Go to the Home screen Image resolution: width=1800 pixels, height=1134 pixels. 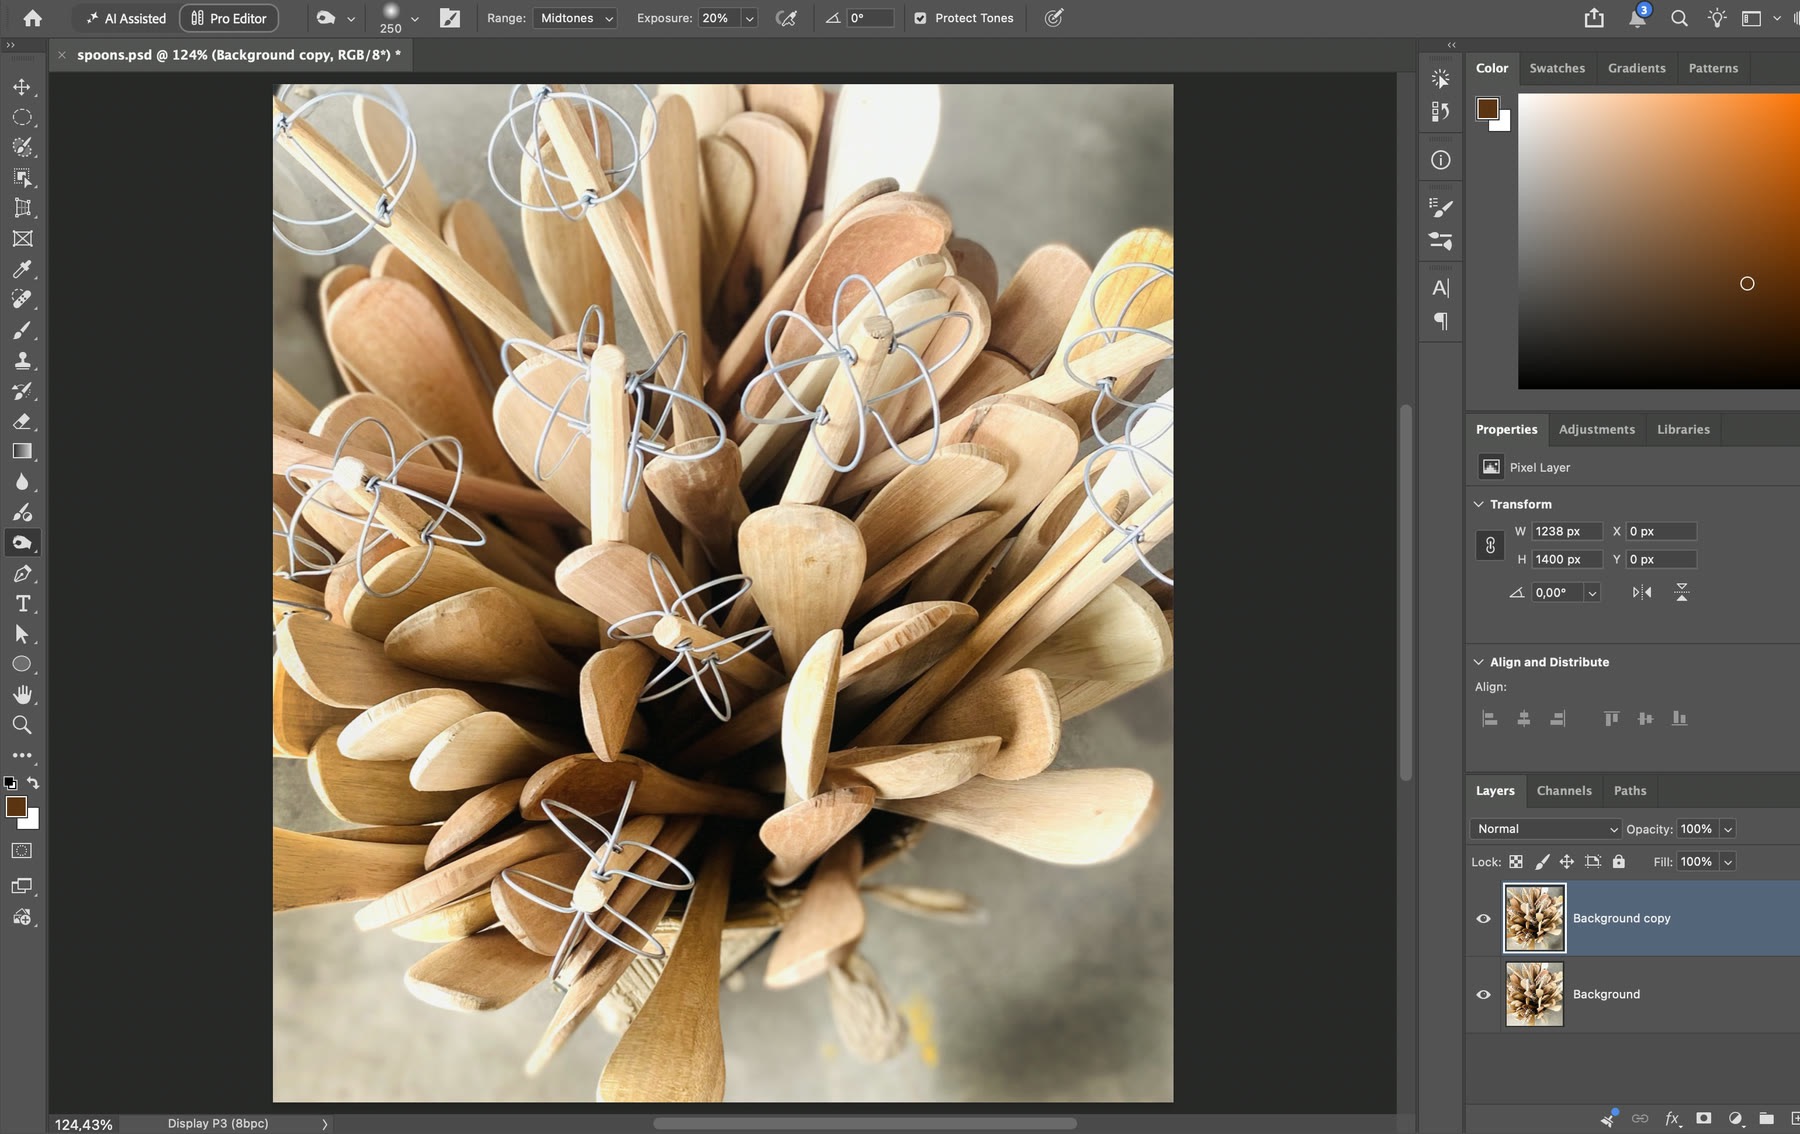33,18
